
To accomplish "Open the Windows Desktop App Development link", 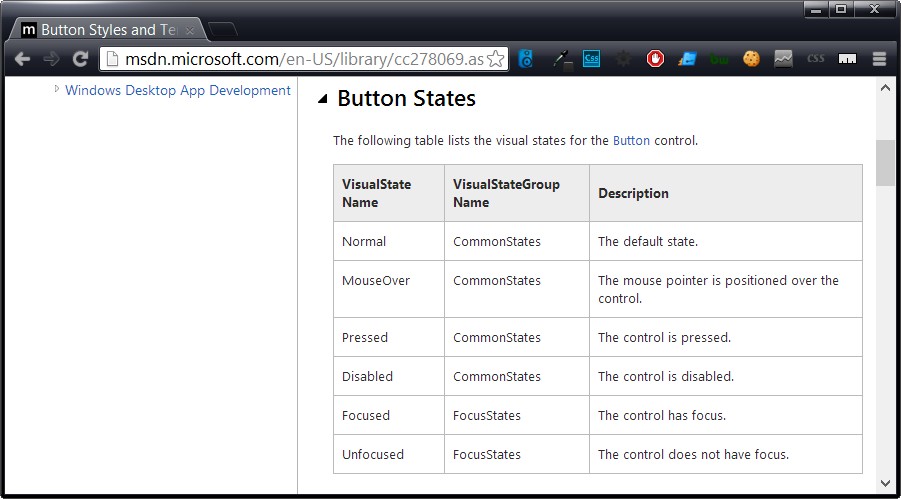I will pos(178,90).
